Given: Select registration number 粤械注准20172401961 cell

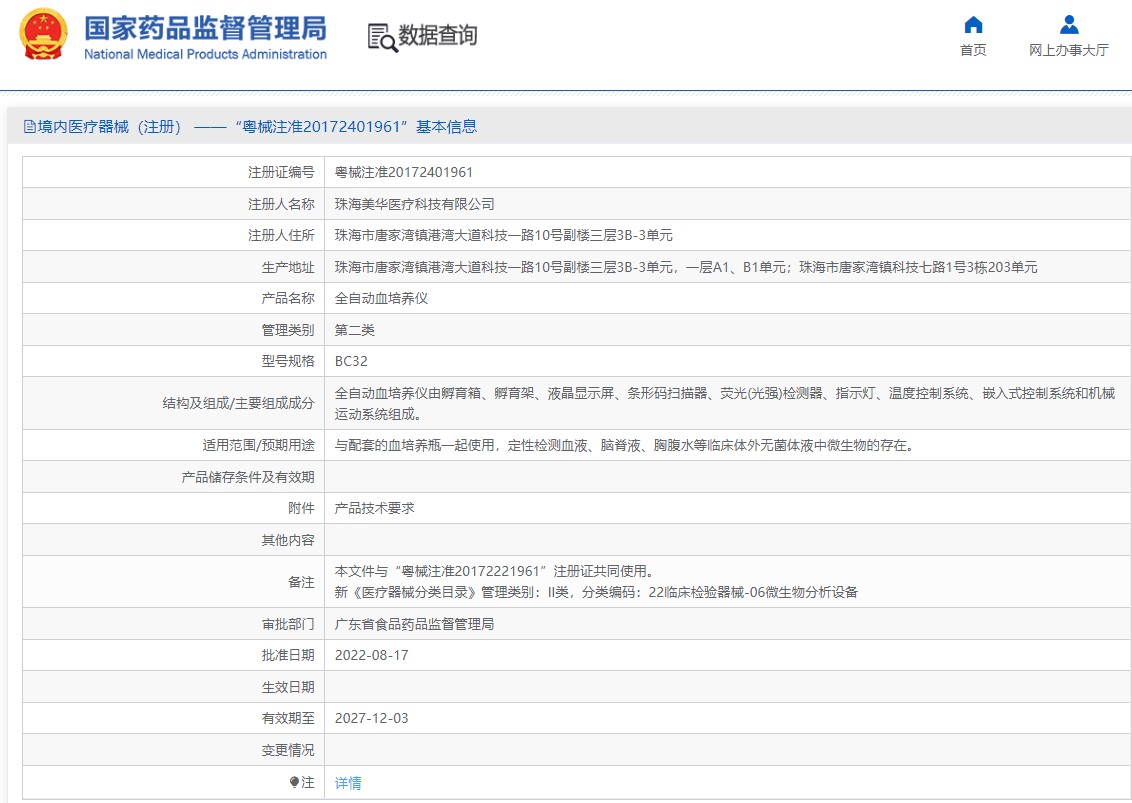Looking at the screenshot, I should pyautogui.click(x=404, y=173).
